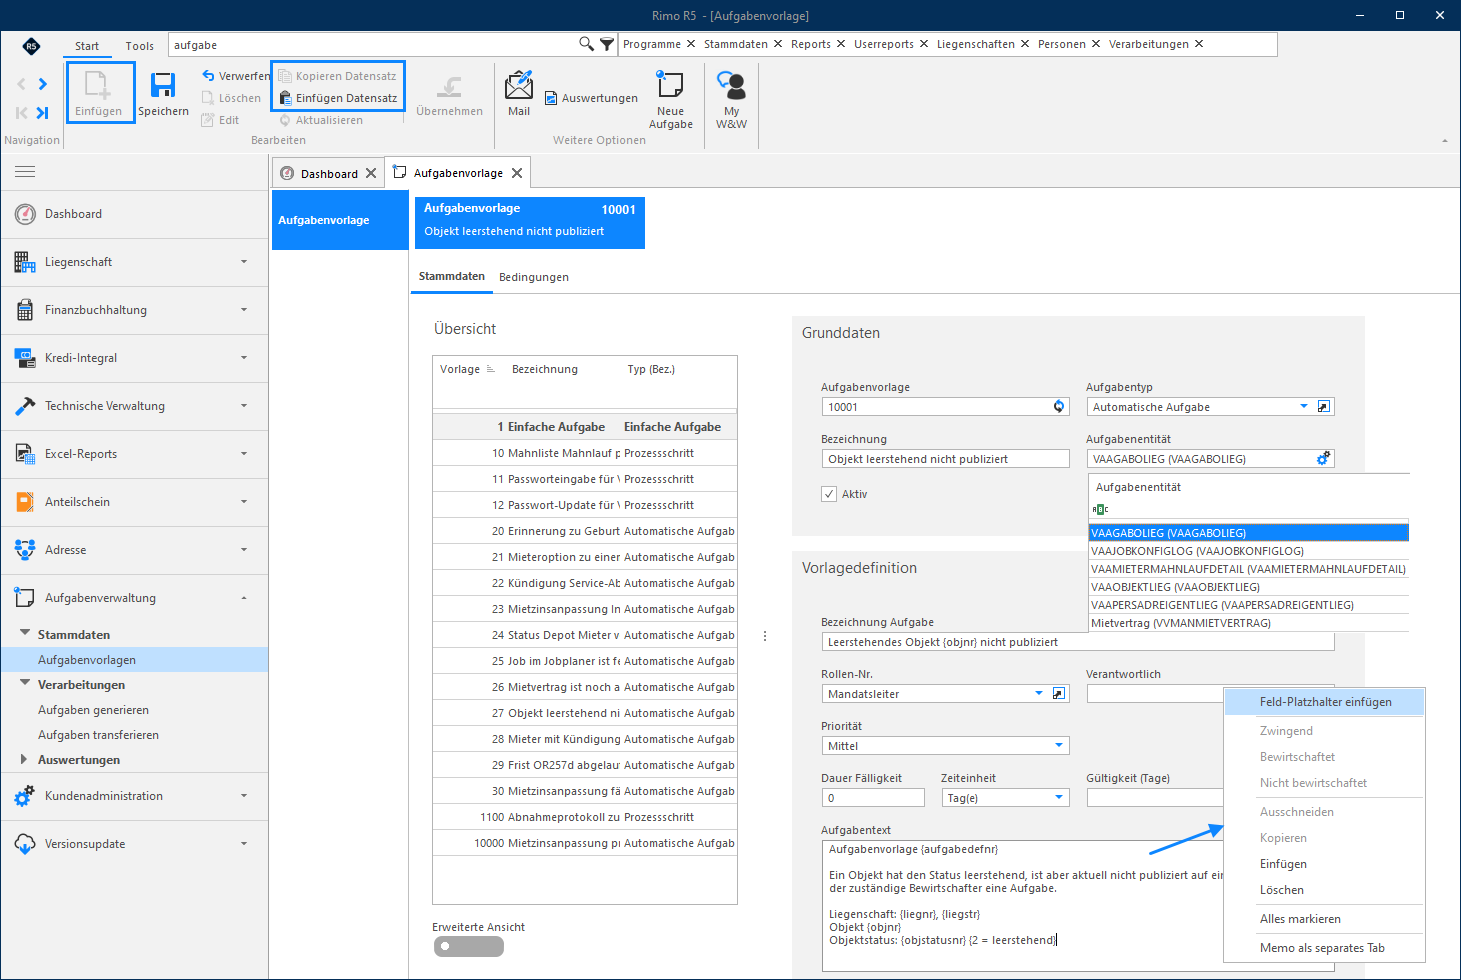Open the Priorität dropdown
This screenshot has width=1461, height=980.
coord(1059,745)
